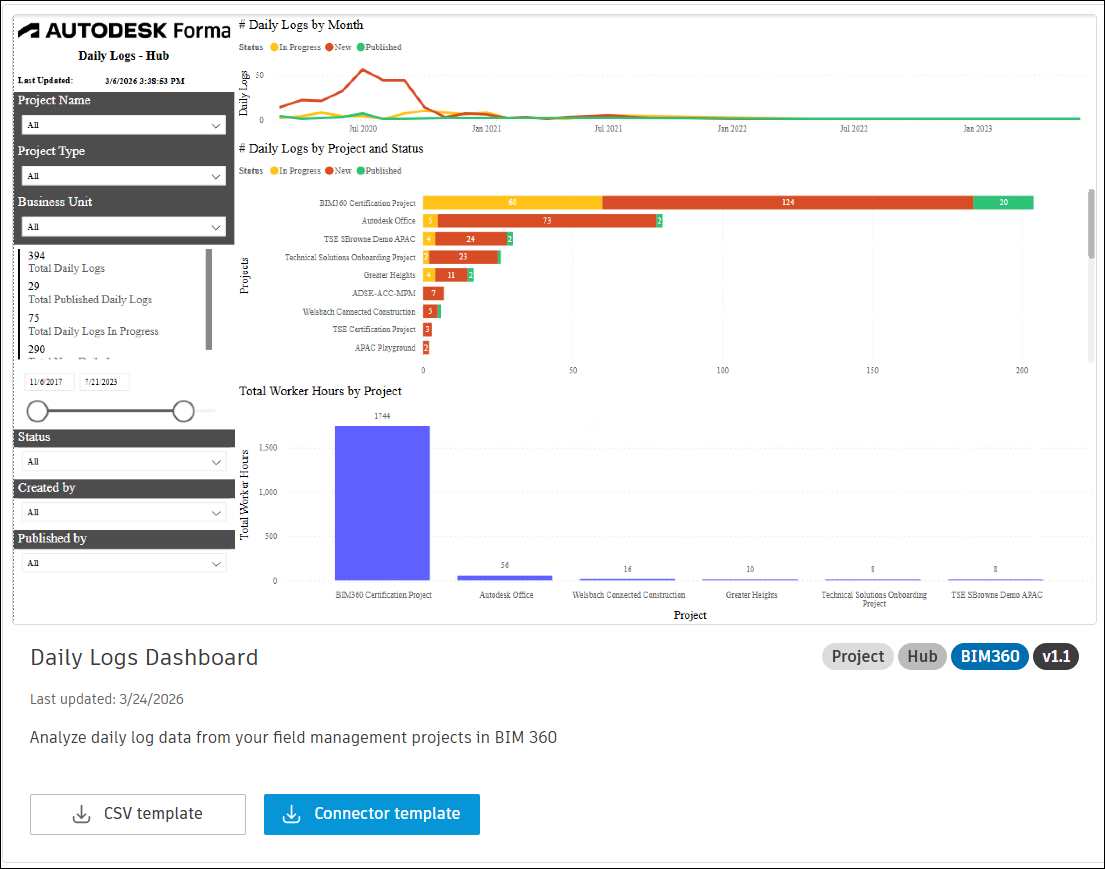Screen dimensions: 1105x869
Task: Click the 'Daily Logs - Hub' heading
Action: (123, 56)
